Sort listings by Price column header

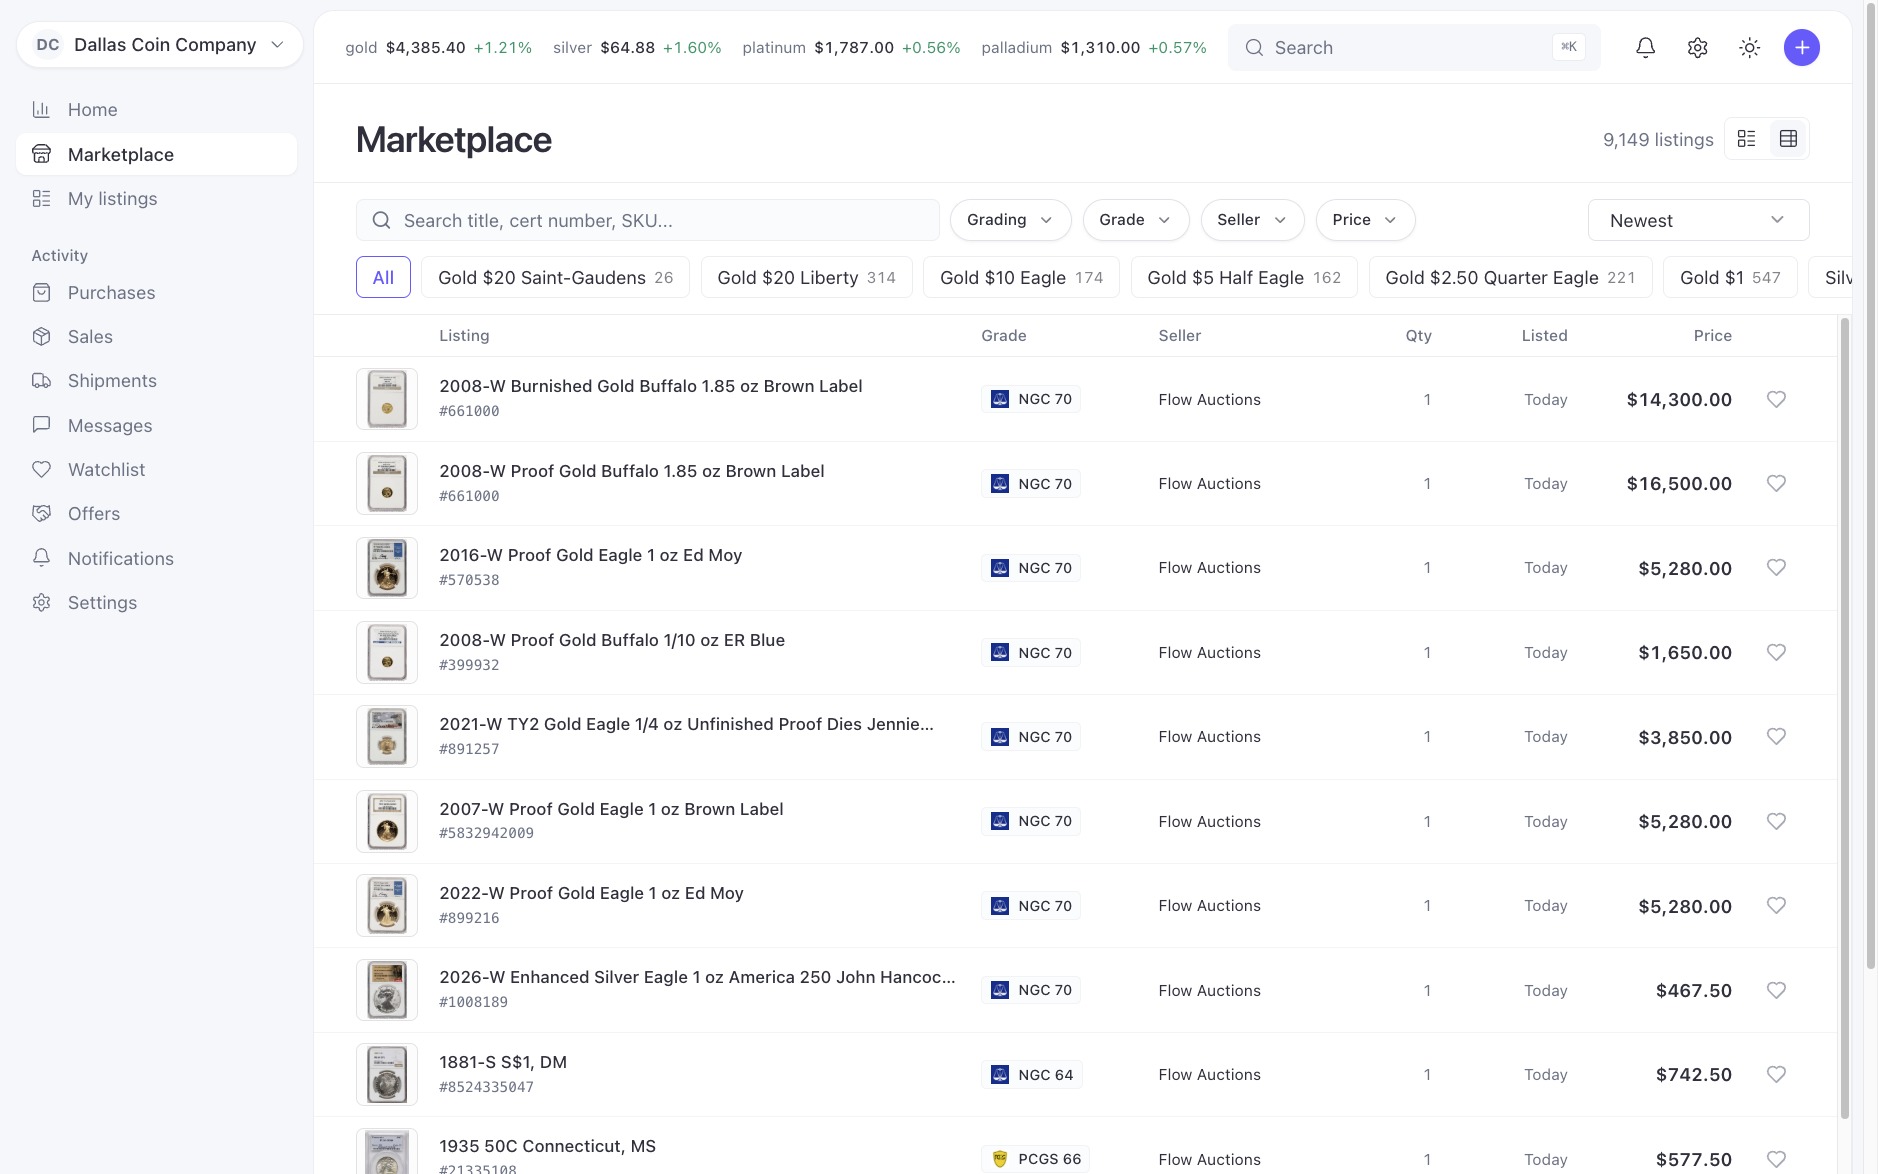(1712, 336)
